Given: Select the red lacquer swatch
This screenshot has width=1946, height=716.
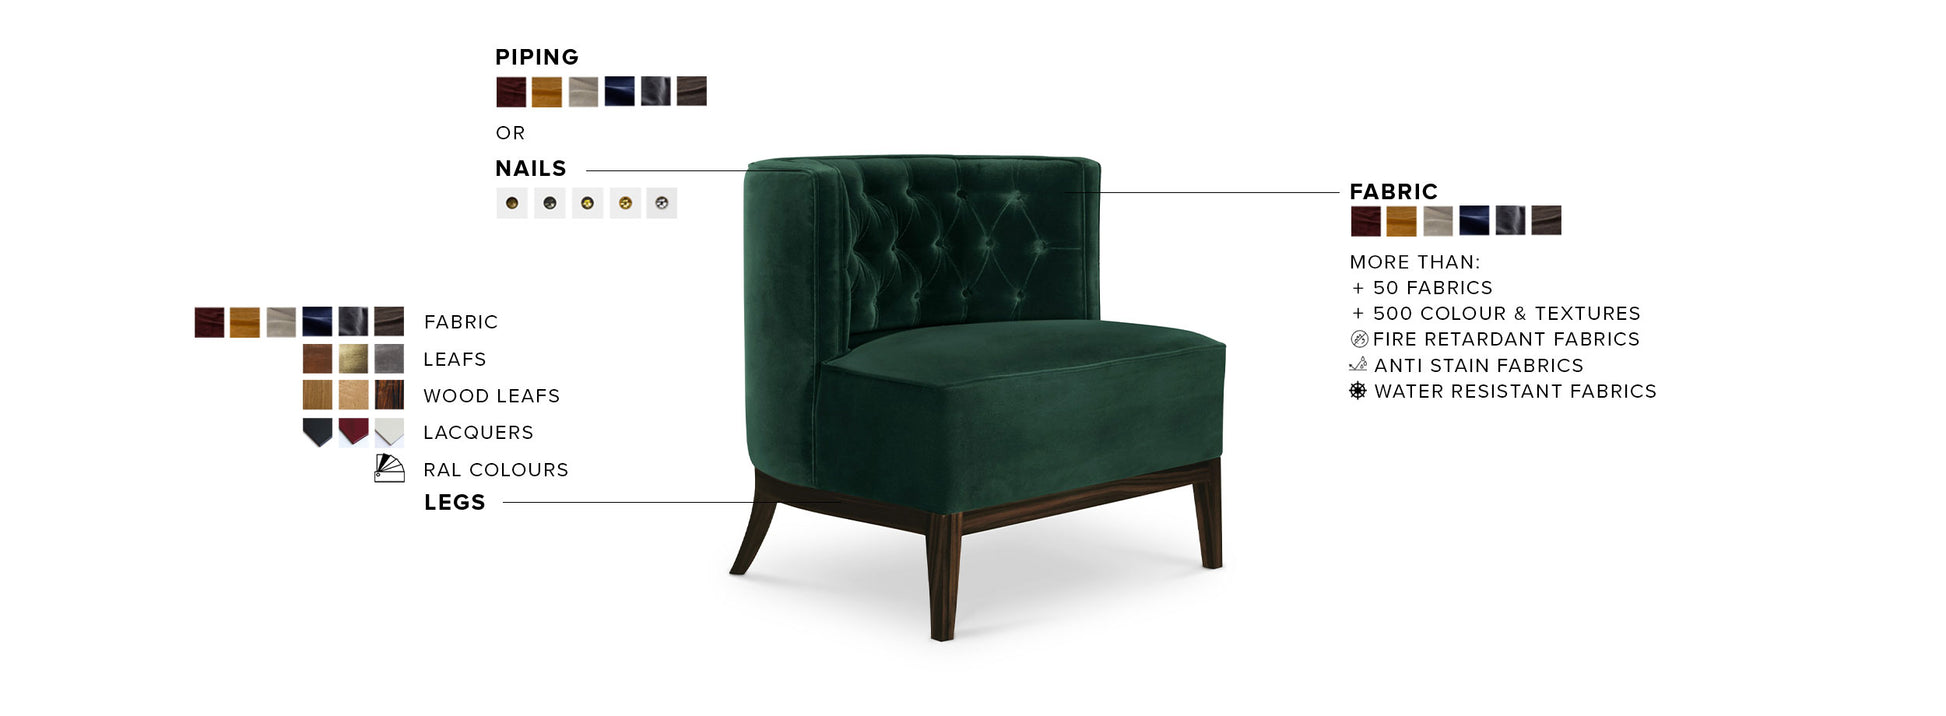Looking at the screenshot, I should pyautogui.click(x=353, y=432).
